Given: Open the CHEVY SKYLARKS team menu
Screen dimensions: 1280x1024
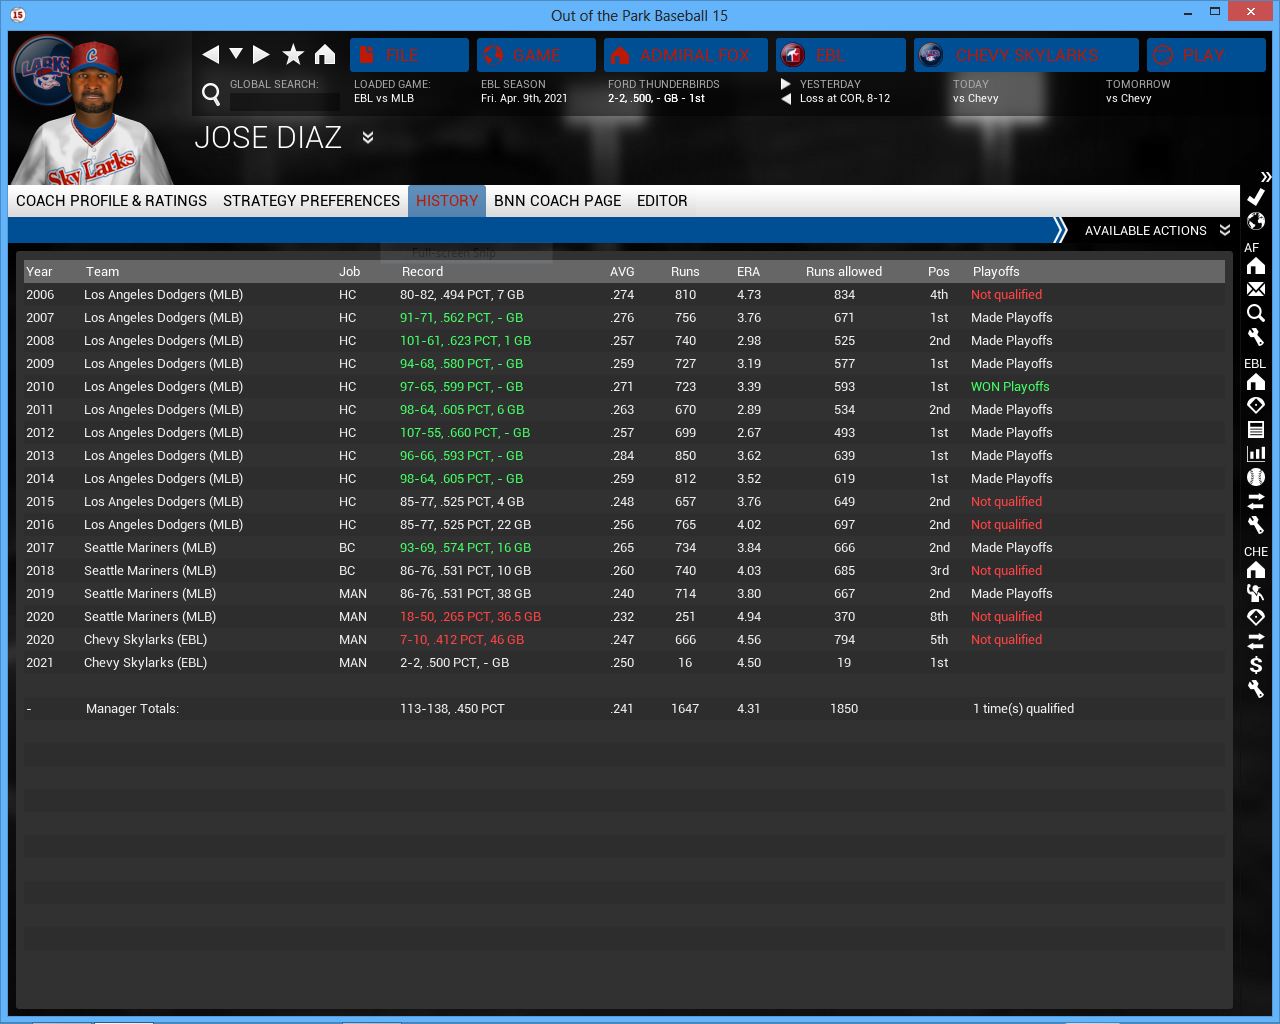Looking at the screenshot, I should click(1026, 55).
